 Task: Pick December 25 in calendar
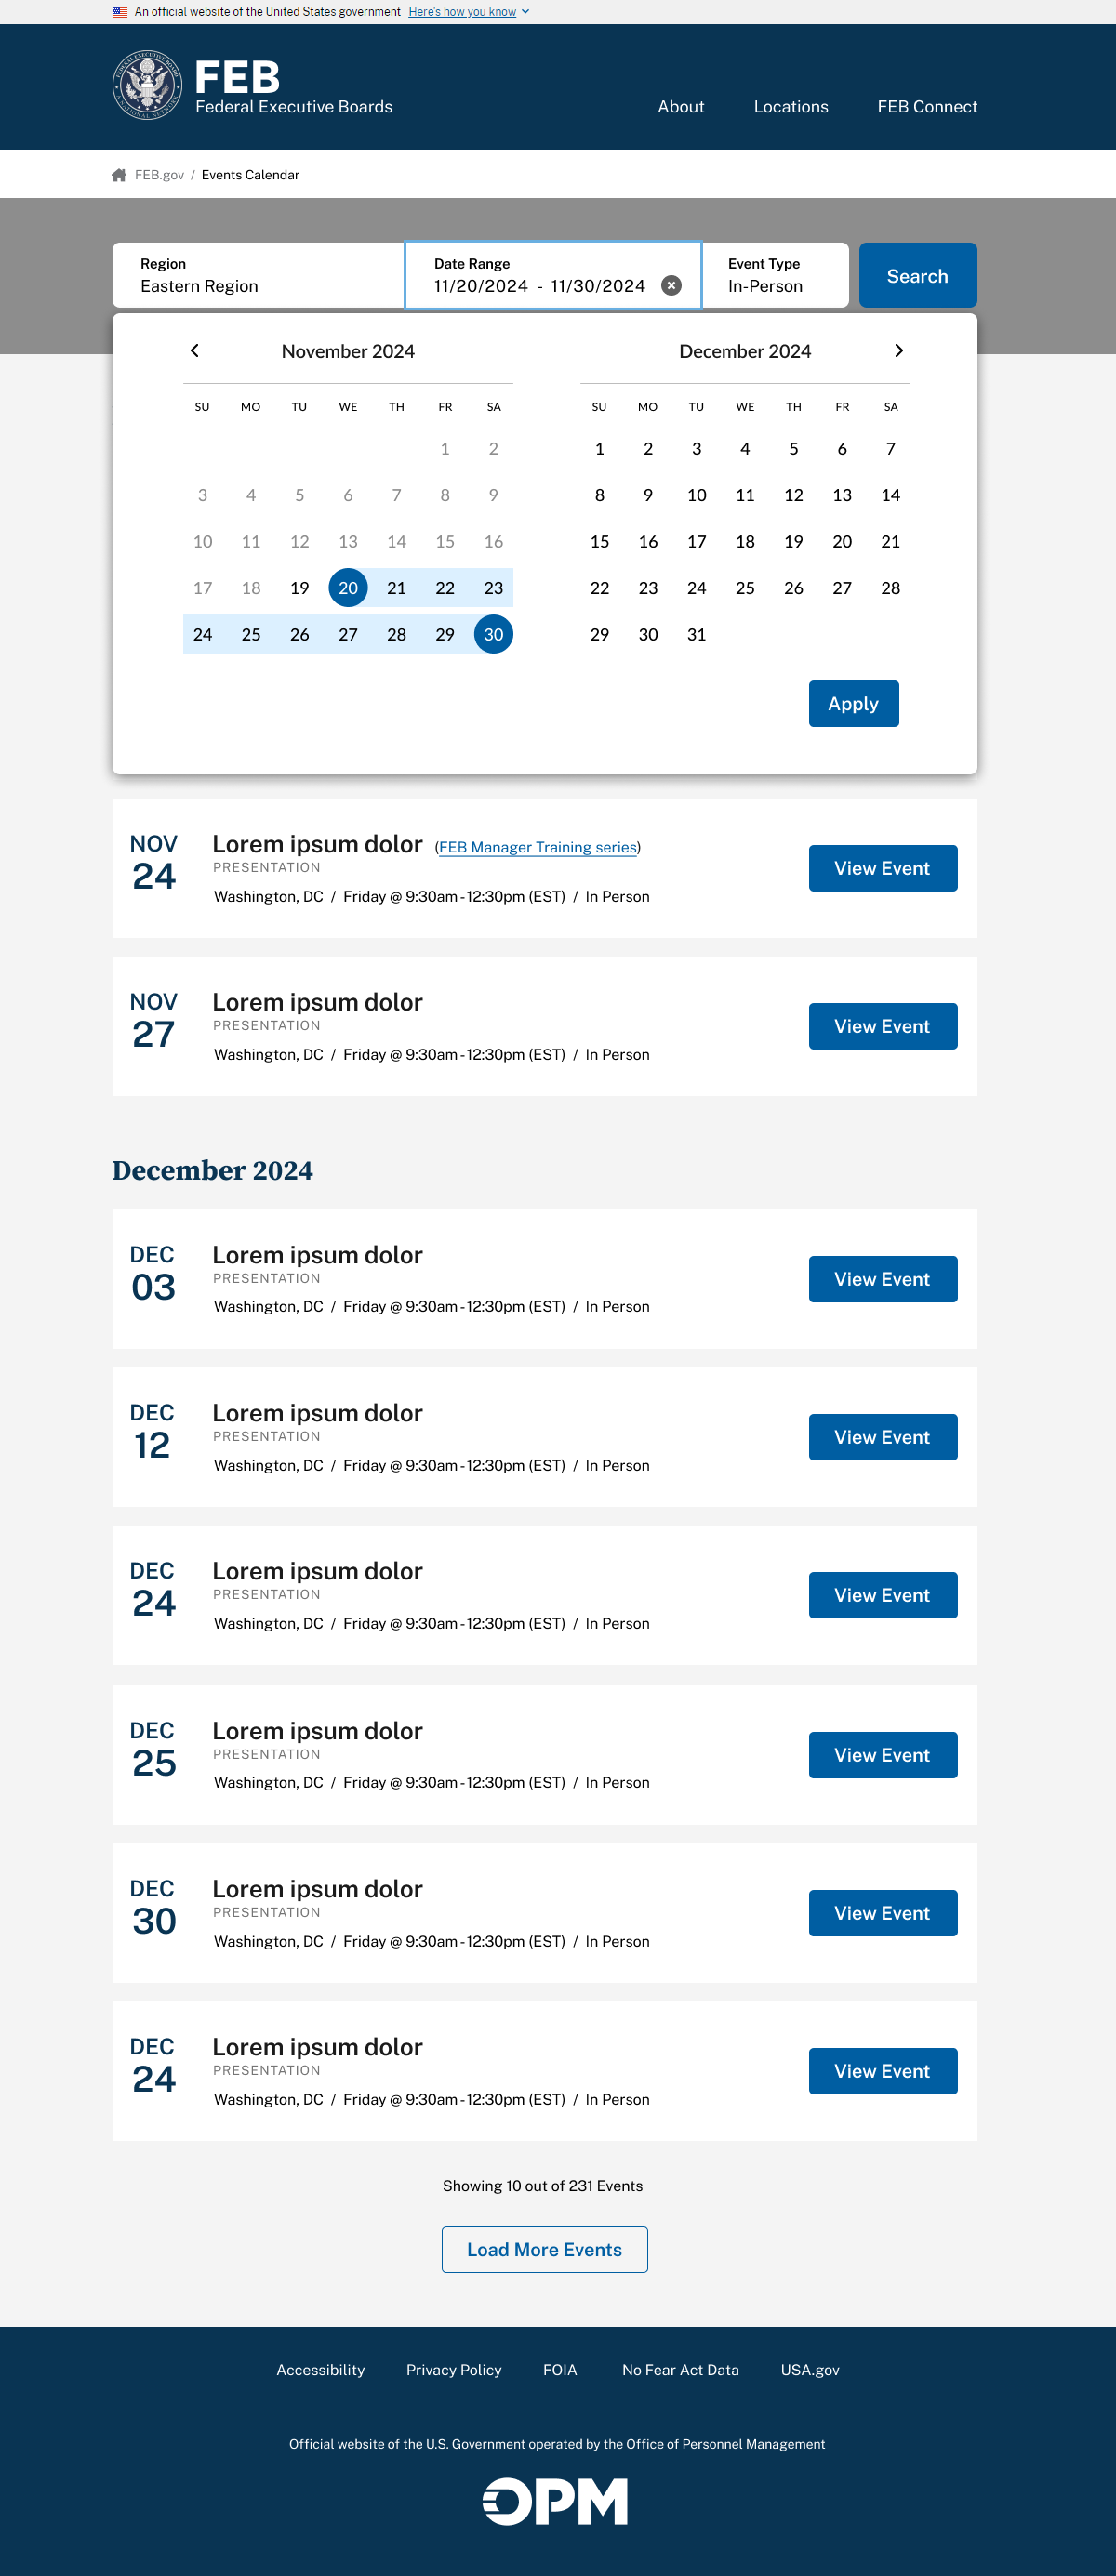click(x=745, y=588)
